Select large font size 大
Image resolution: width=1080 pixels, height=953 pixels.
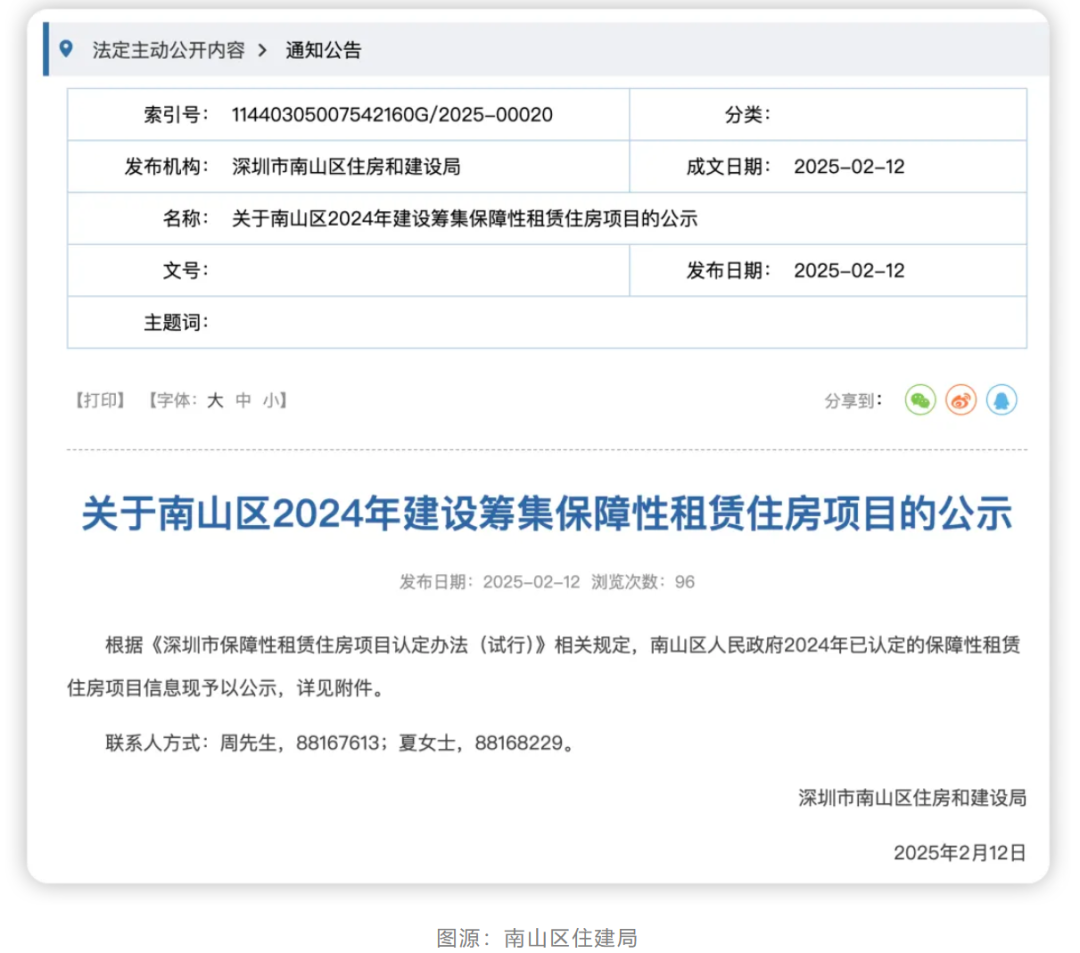(x=213, y=400)
